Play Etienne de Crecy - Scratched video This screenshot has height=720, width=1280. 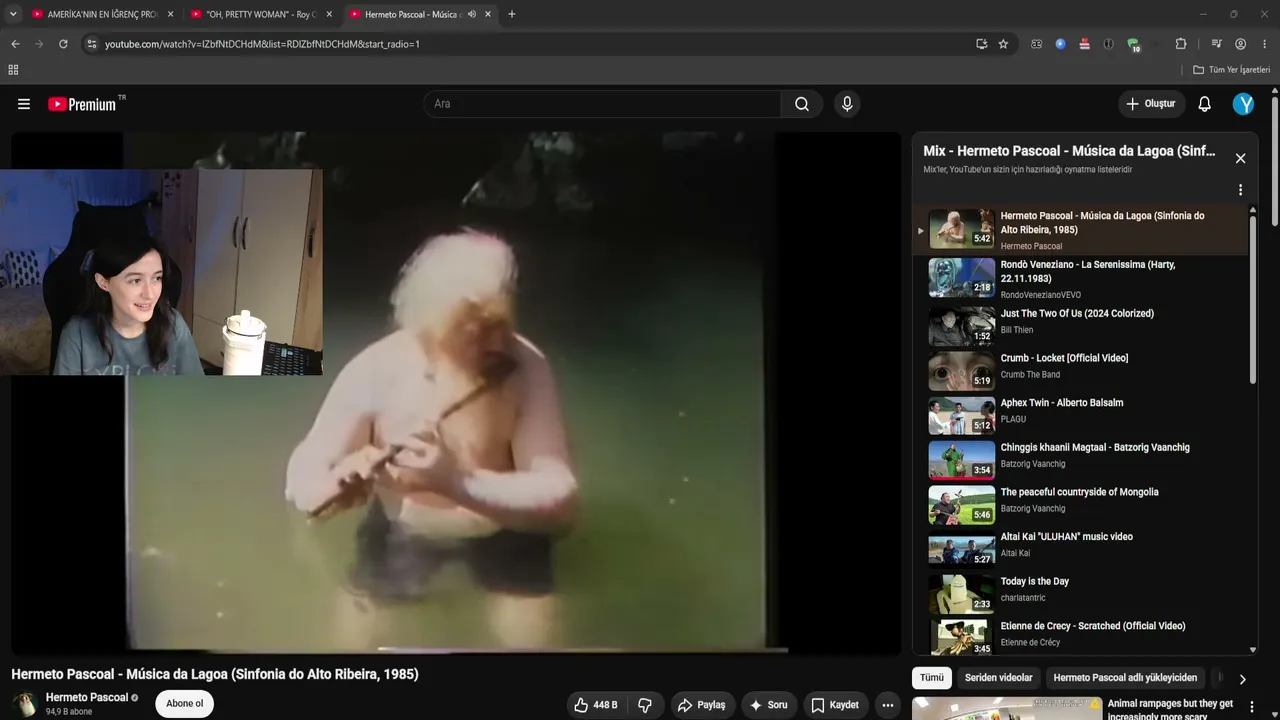click(1080, 635)
